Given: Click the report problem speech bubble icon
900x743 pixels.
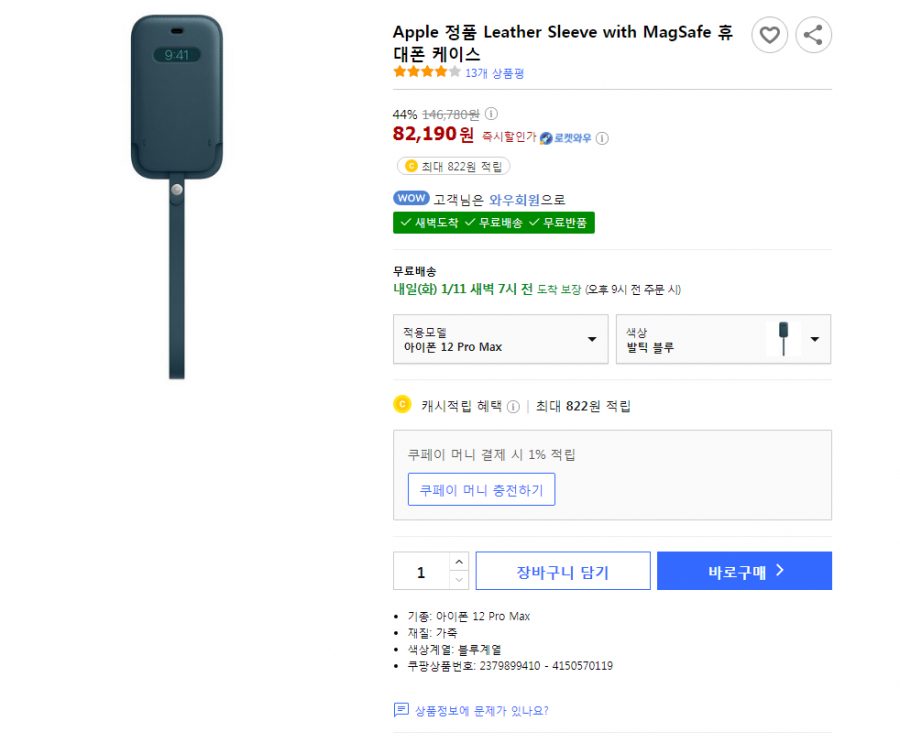Looking at the screenshot, I should [x=401, y=710].
